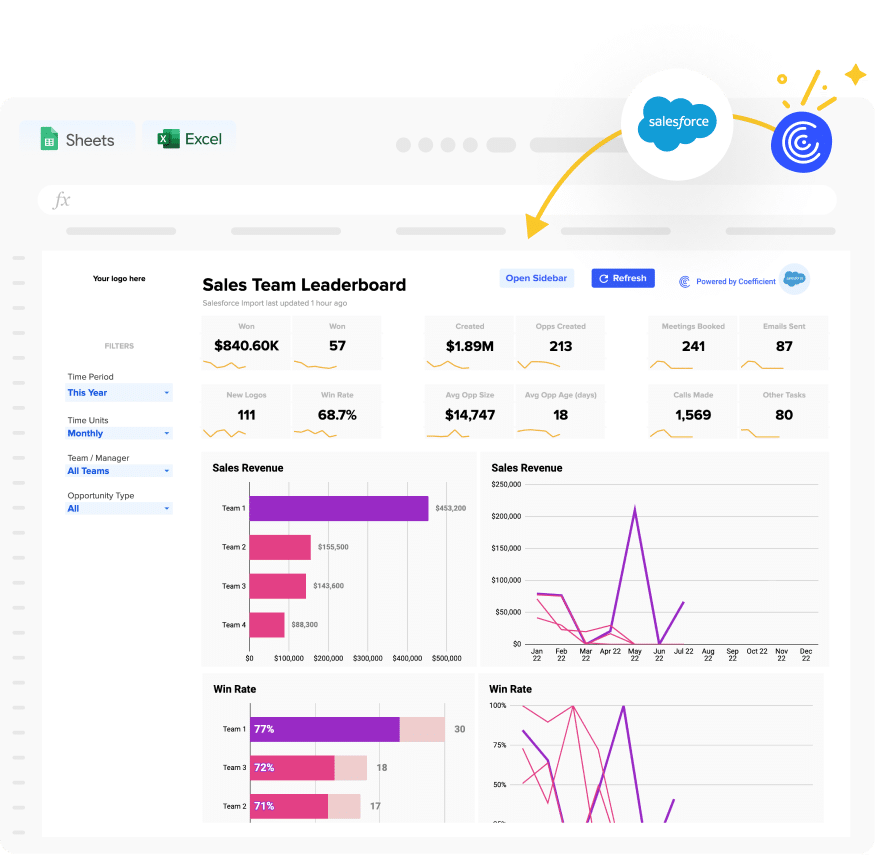This screenshot has width=875, height=855.
Task: Click the Excel icon
Action: click(168, 139)
